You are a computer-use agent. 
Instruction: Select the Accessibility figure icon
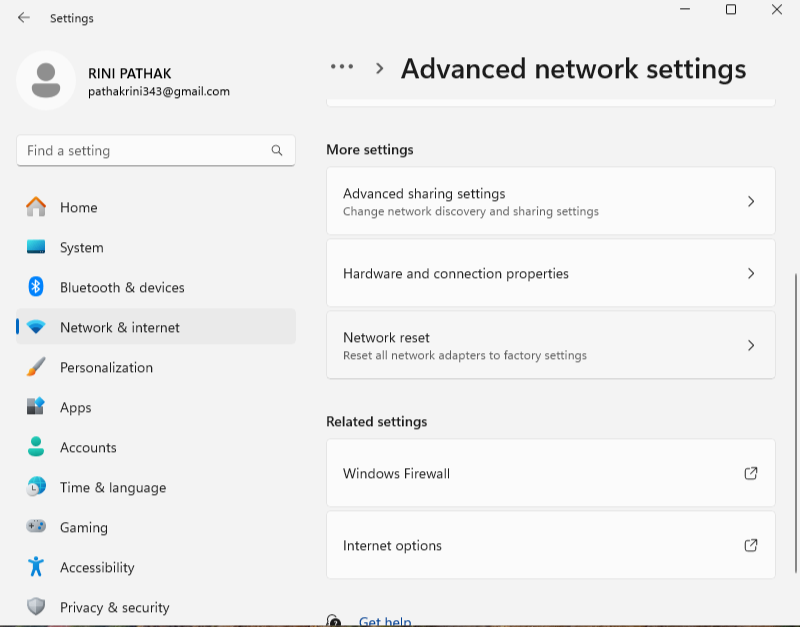click(x=36, y=567)
